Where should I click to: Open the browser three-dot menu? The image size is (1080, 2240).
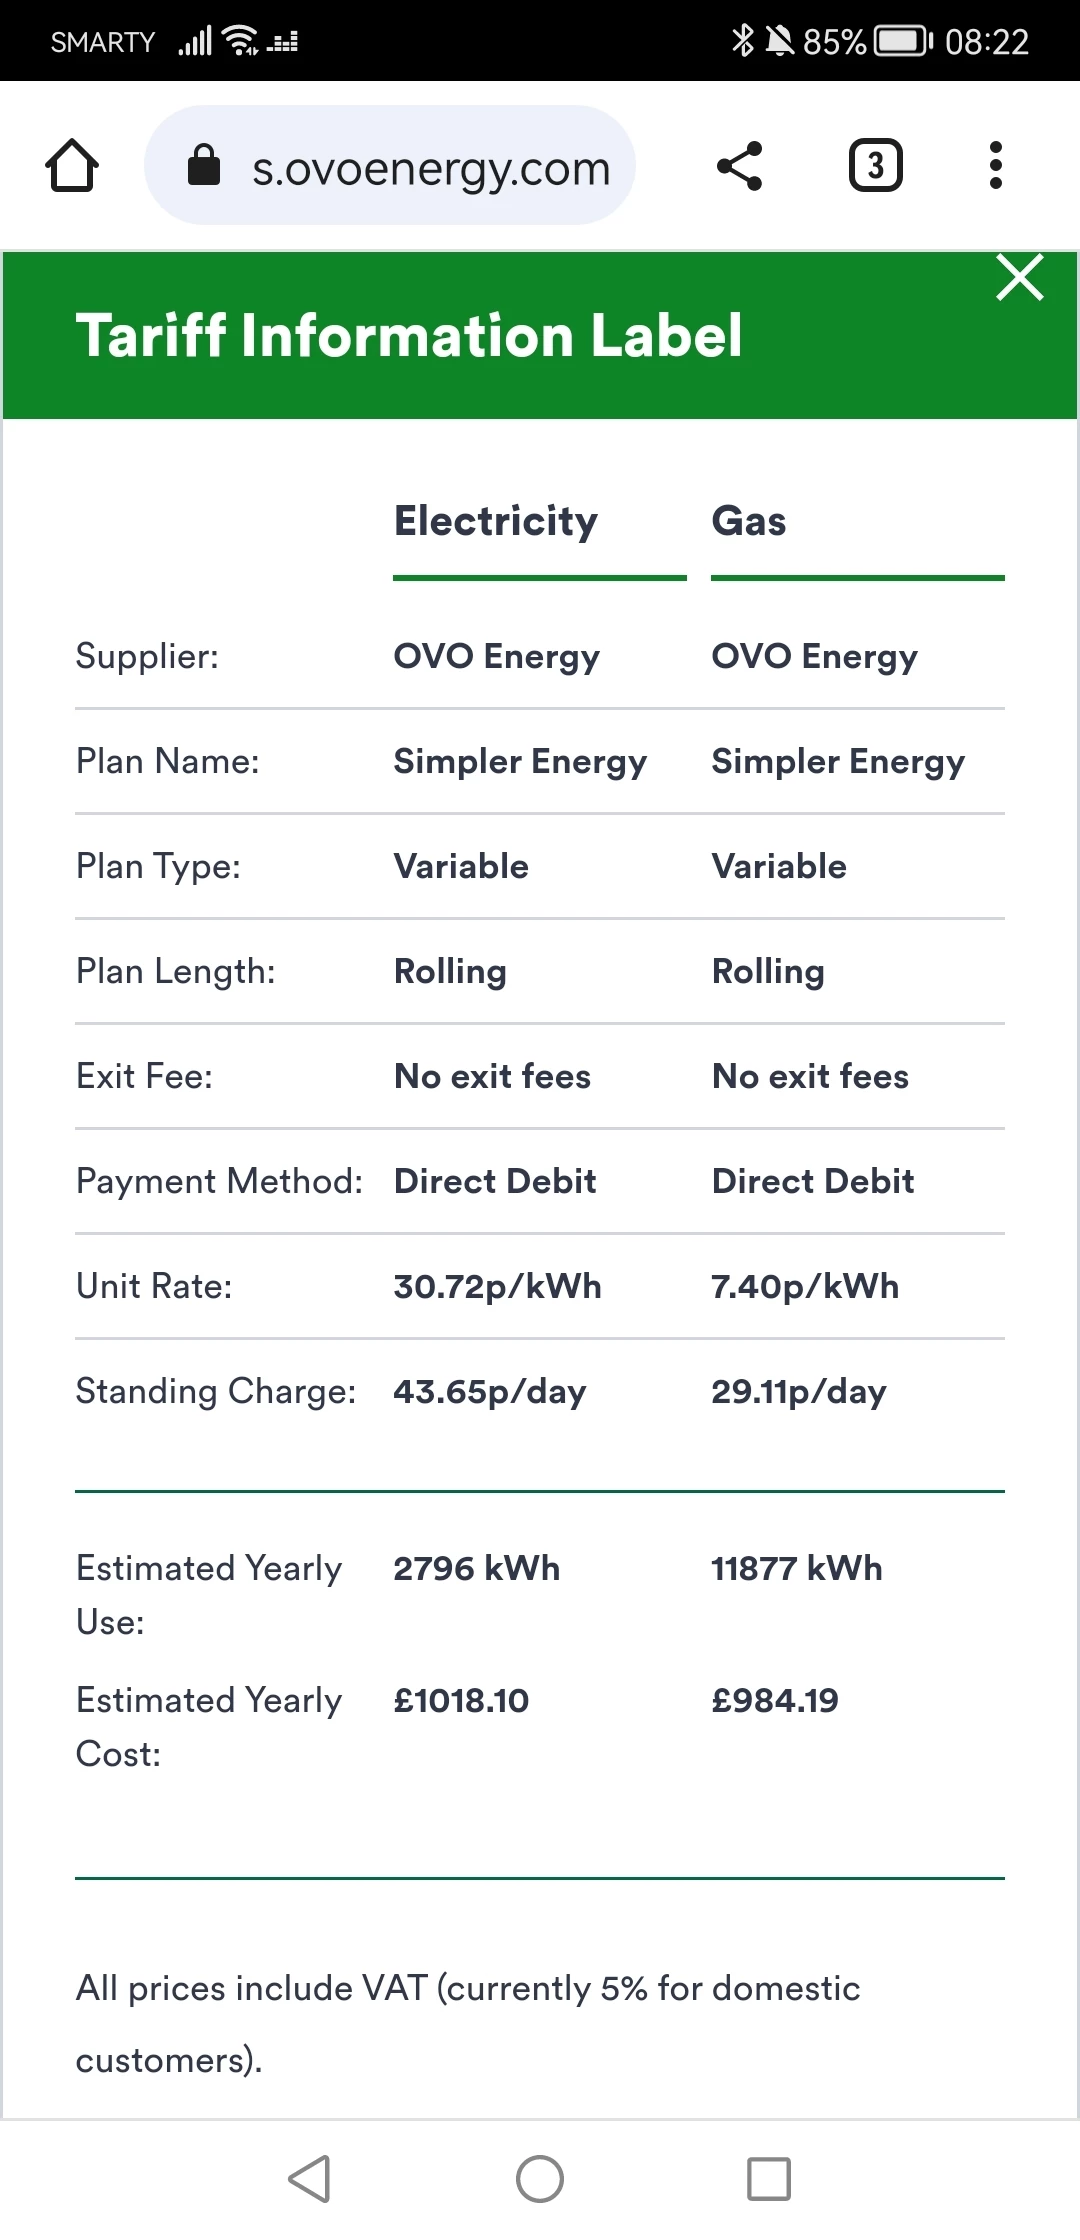coord(995,165)
